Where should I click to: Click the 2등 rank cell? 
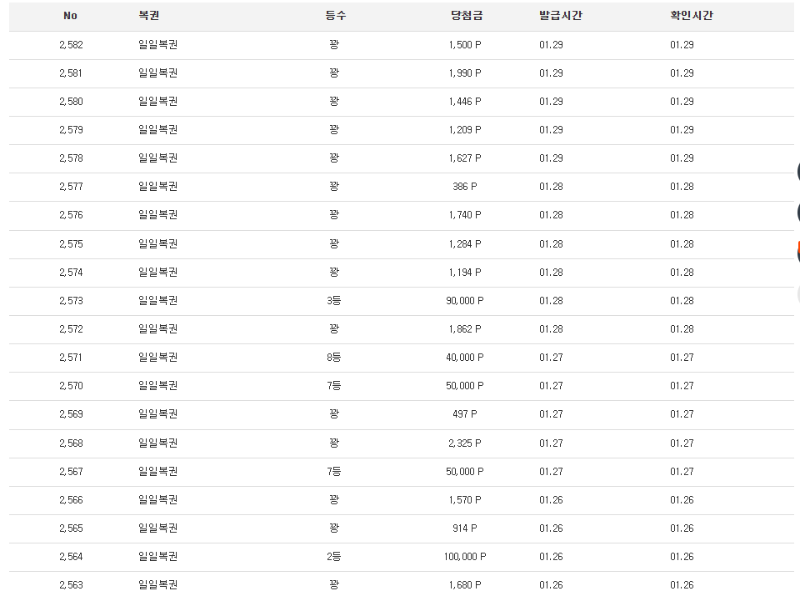334,557
